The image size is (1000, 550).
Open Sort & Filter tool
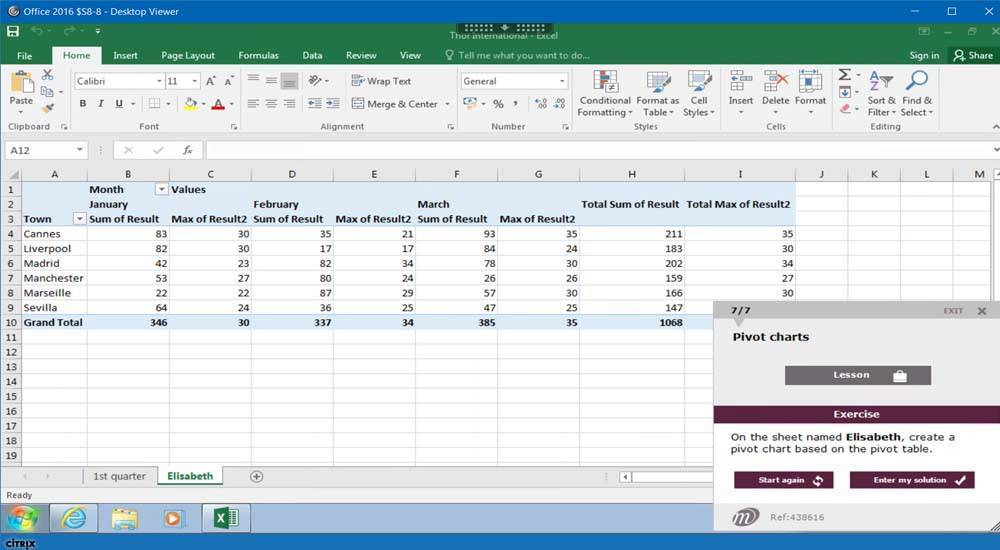tap(881, 93)
